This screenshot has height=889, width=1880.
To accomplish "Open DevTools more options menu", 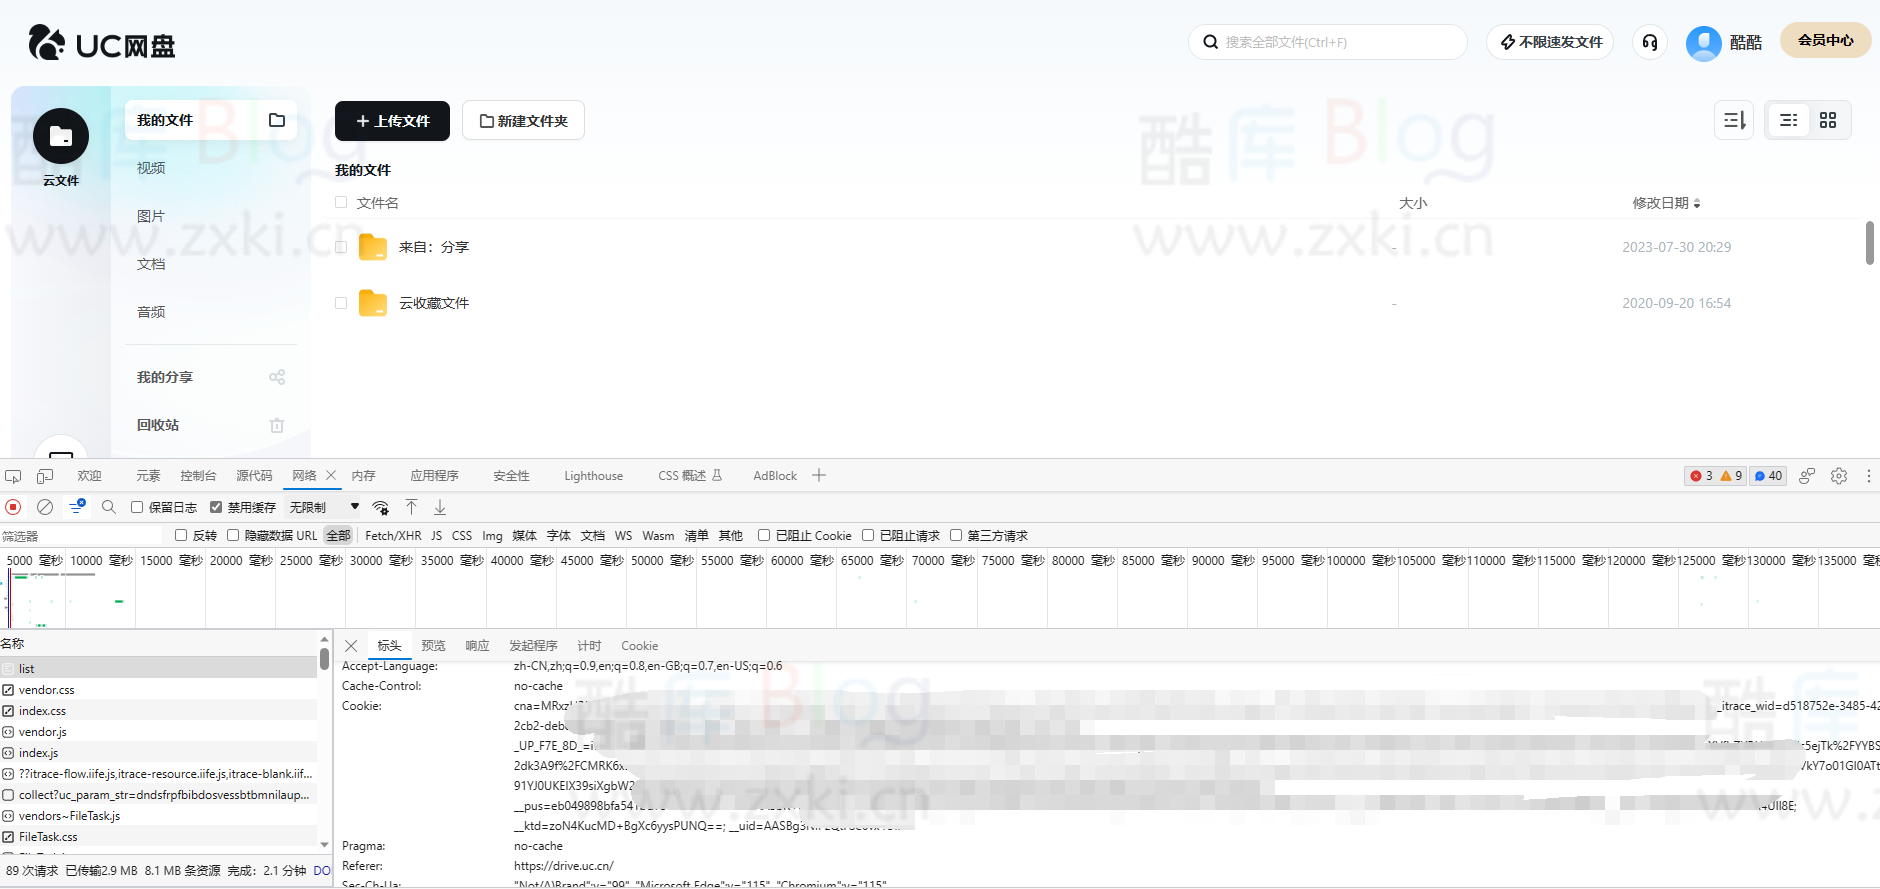I will [x=1868, y=476].
